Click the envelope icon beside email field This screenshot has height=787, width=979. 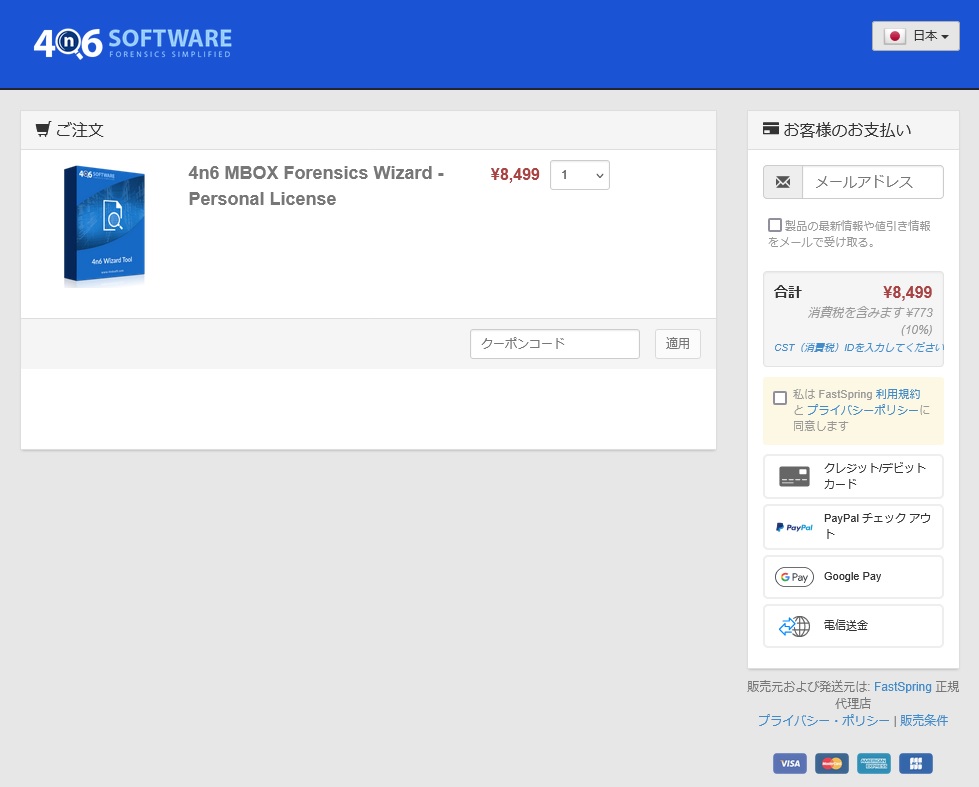783,182
